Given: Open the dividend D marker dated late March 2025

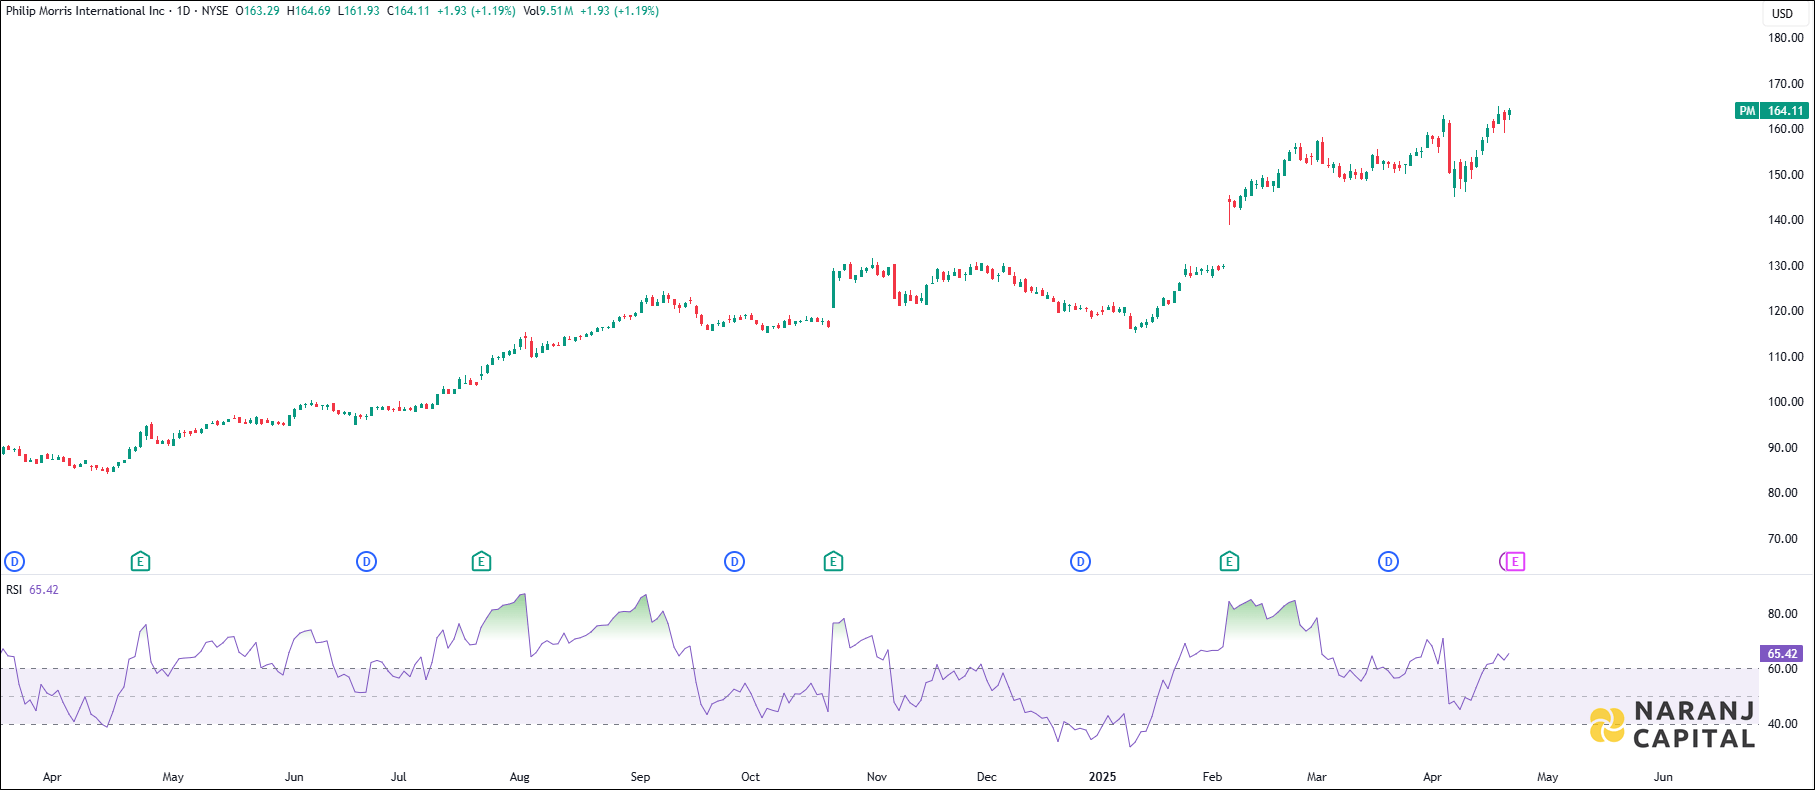Looking at the screenshot, I should click(1388, 562).
